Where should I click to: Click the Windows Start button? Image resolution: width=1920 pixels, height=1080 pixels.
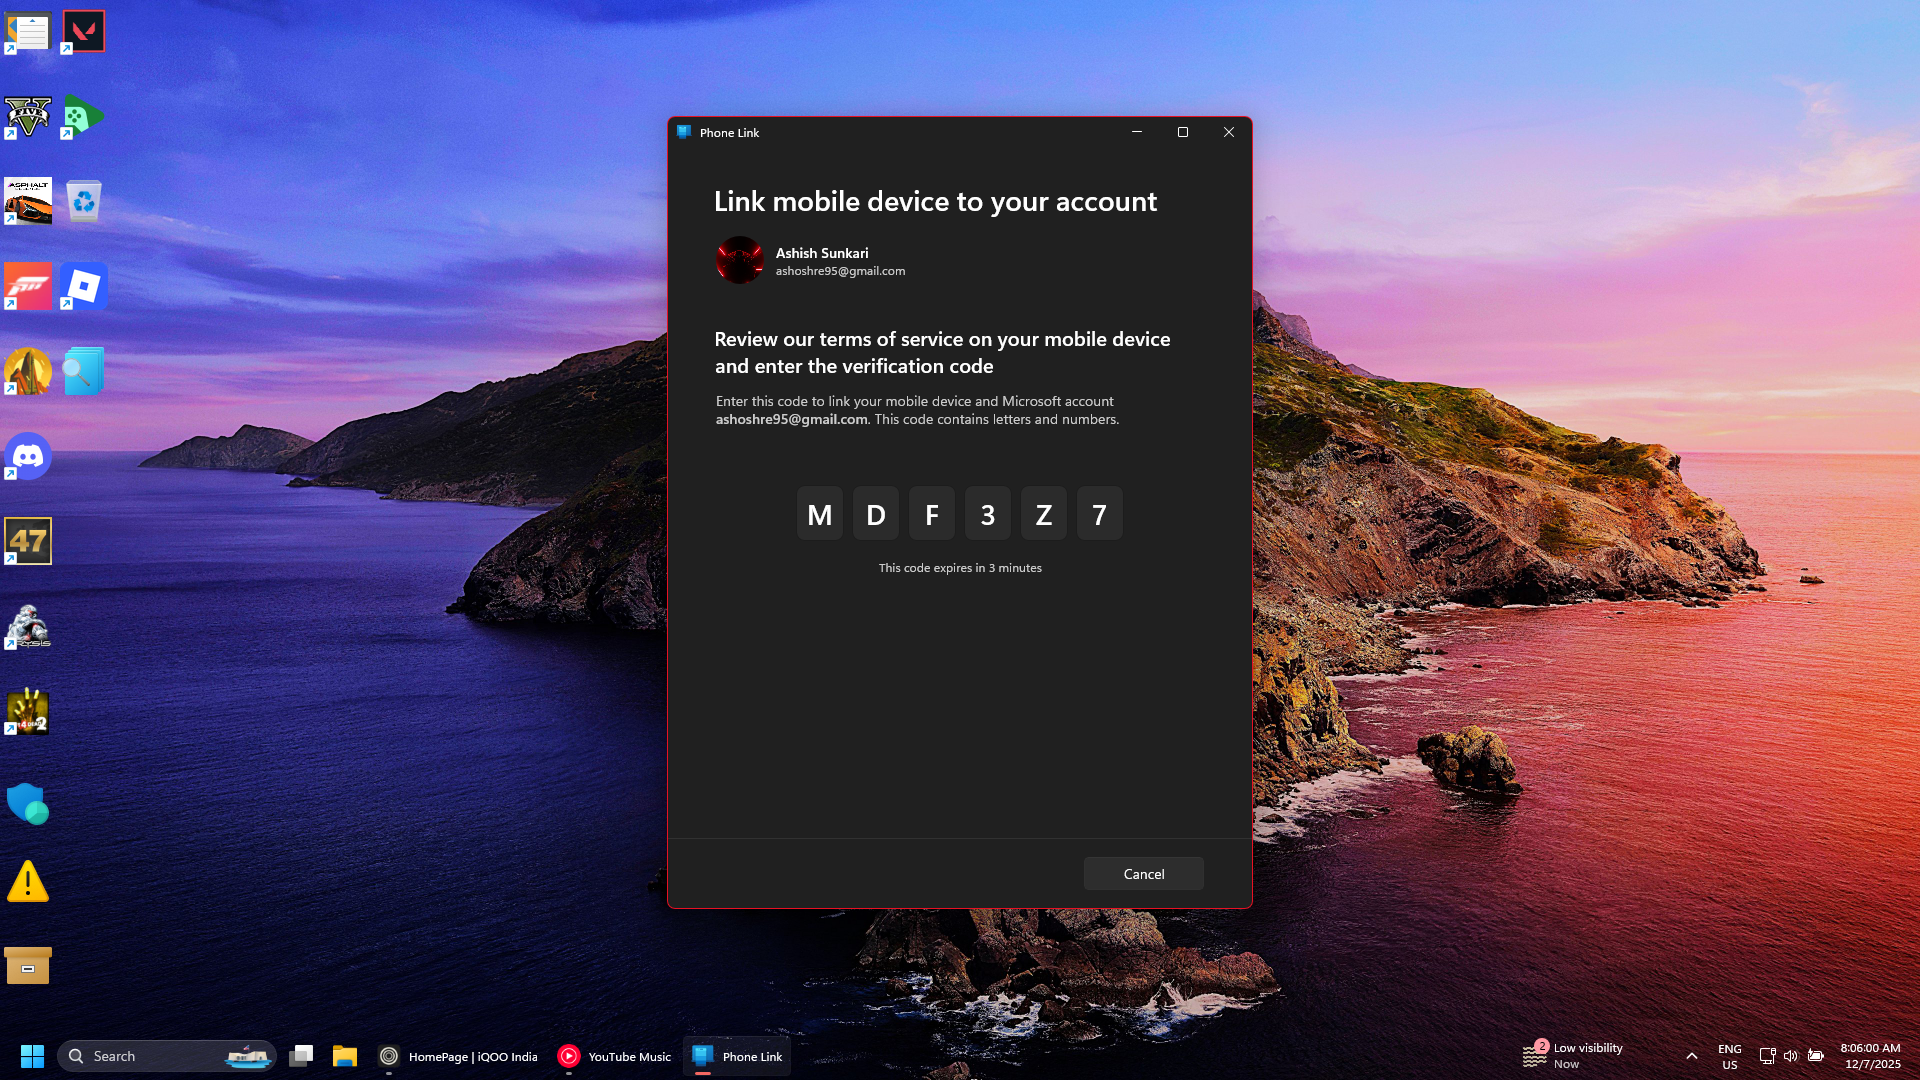32,1056
